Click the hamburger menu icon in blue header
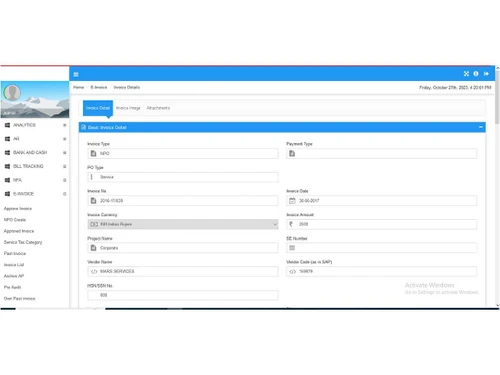The width and height of the screenshot is (500, 375). click(76, 74)
